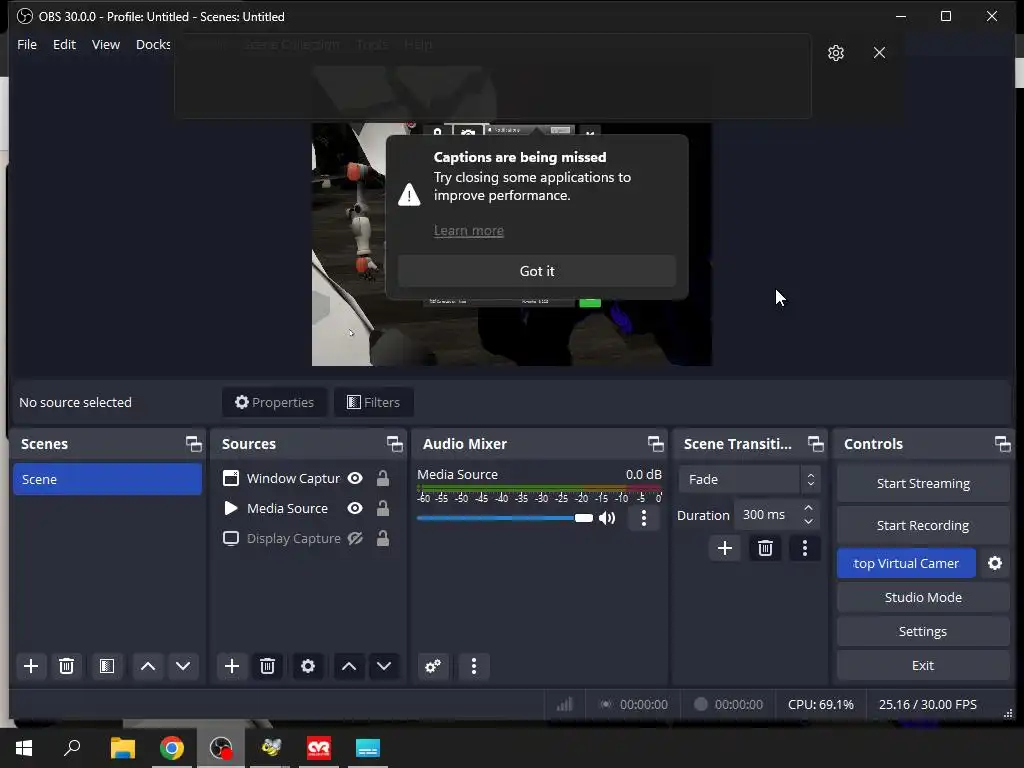
Task: Click Exit in Controls panel
Action: tap(923, 665)
